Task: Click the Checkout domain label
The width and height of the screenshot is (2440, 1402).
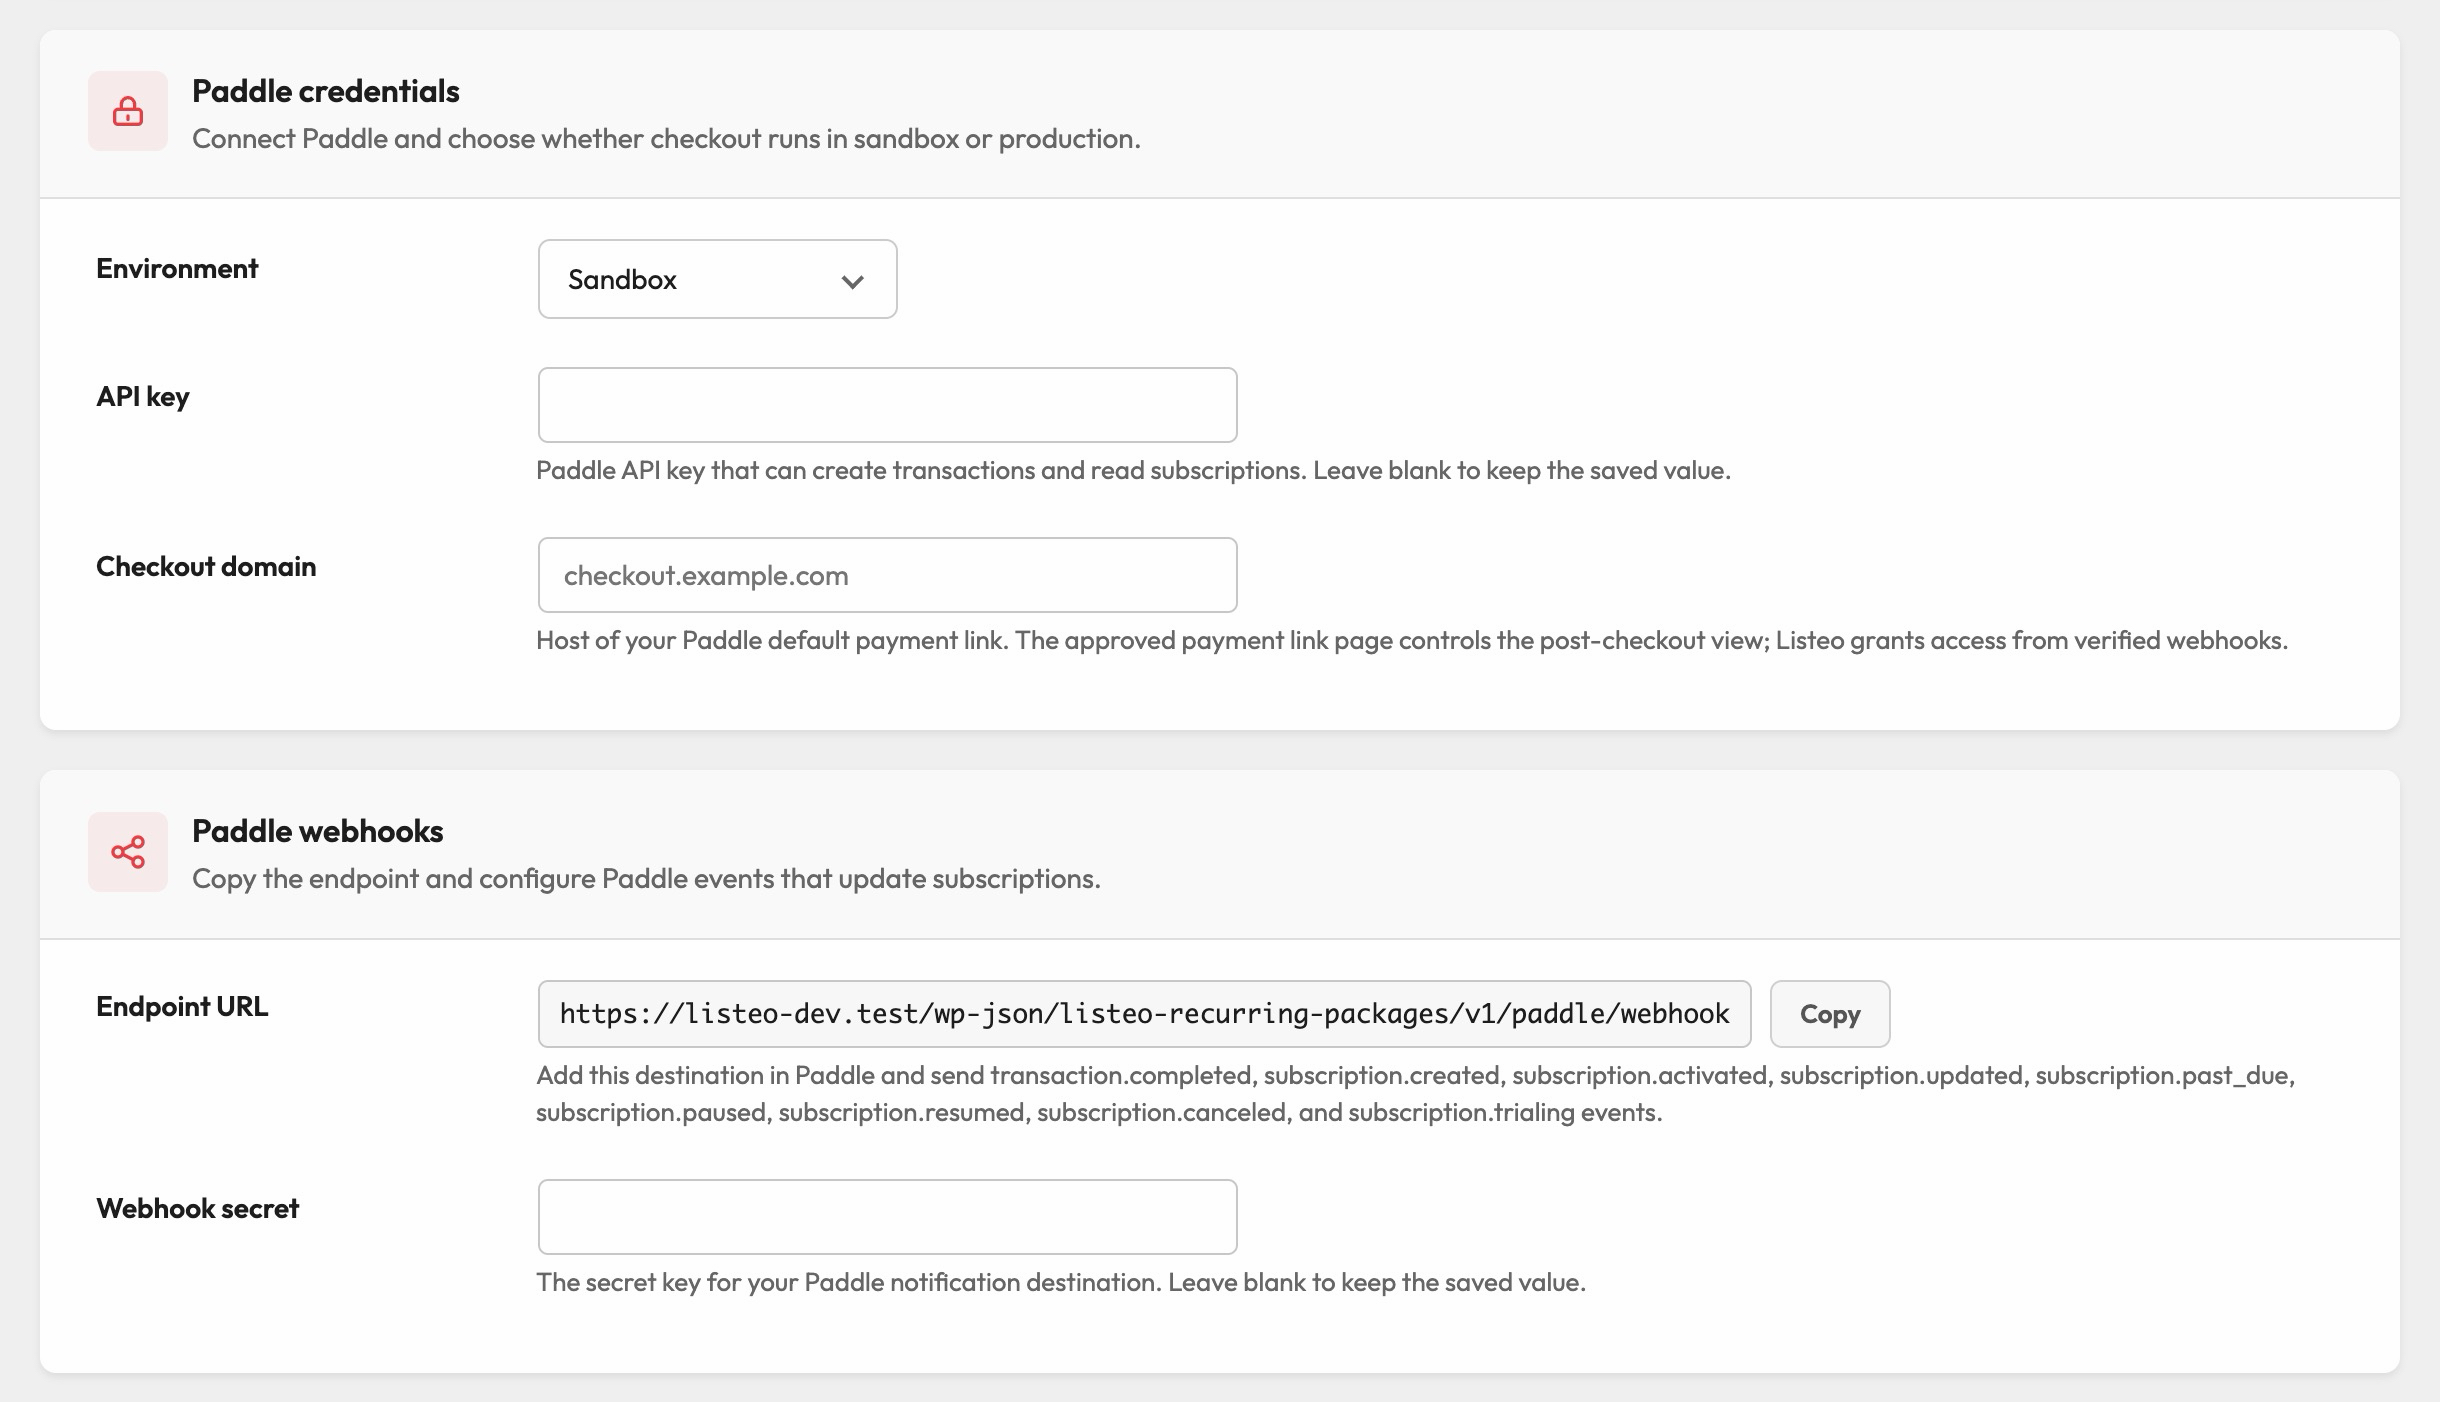Action: [206, 566]
